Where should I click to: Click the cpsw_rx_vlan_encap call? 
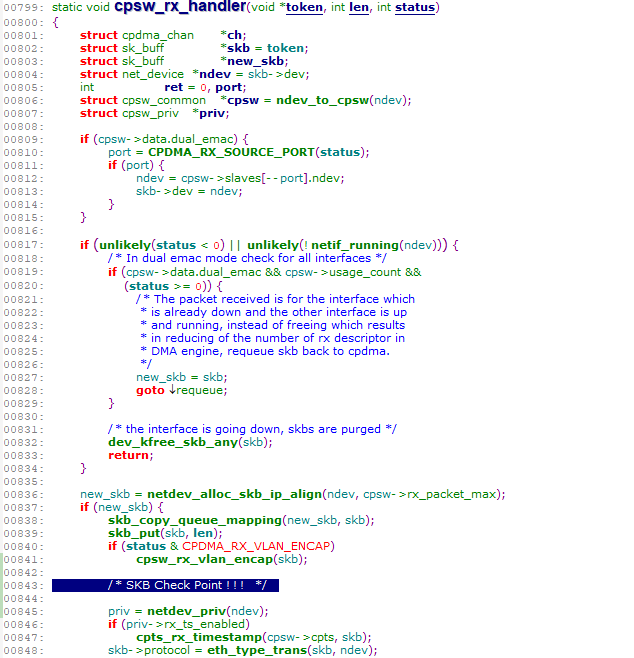[x=204, y=559]
